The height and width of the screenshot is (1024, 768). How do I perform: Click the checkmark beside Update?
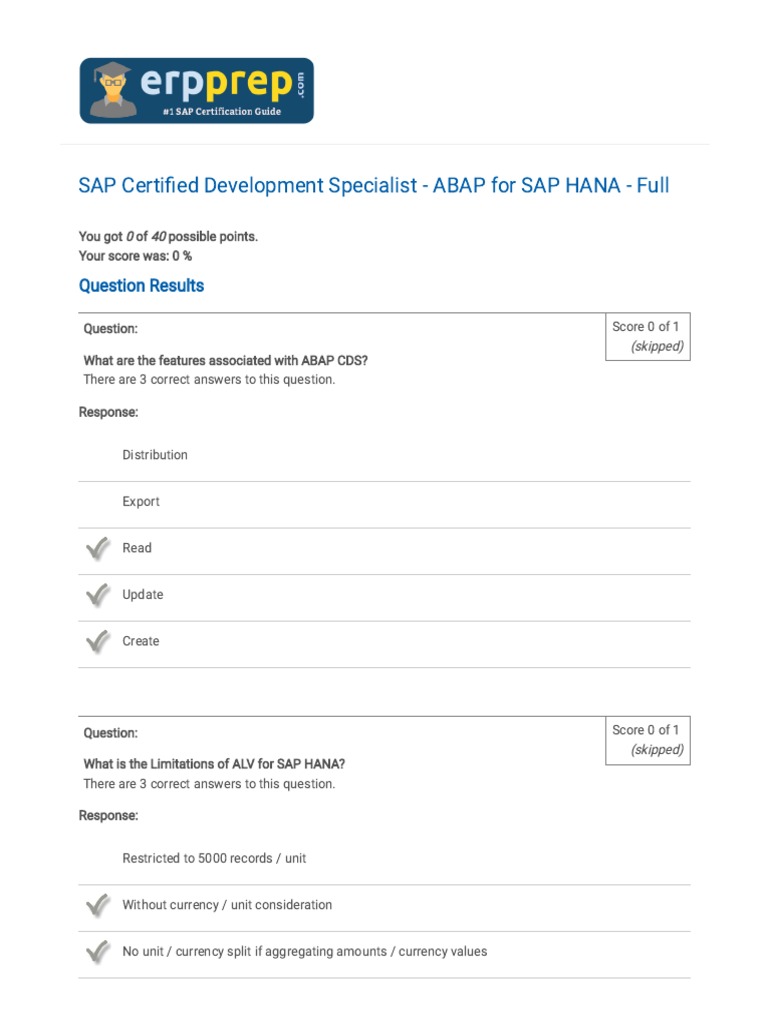[x=97, y=595]
